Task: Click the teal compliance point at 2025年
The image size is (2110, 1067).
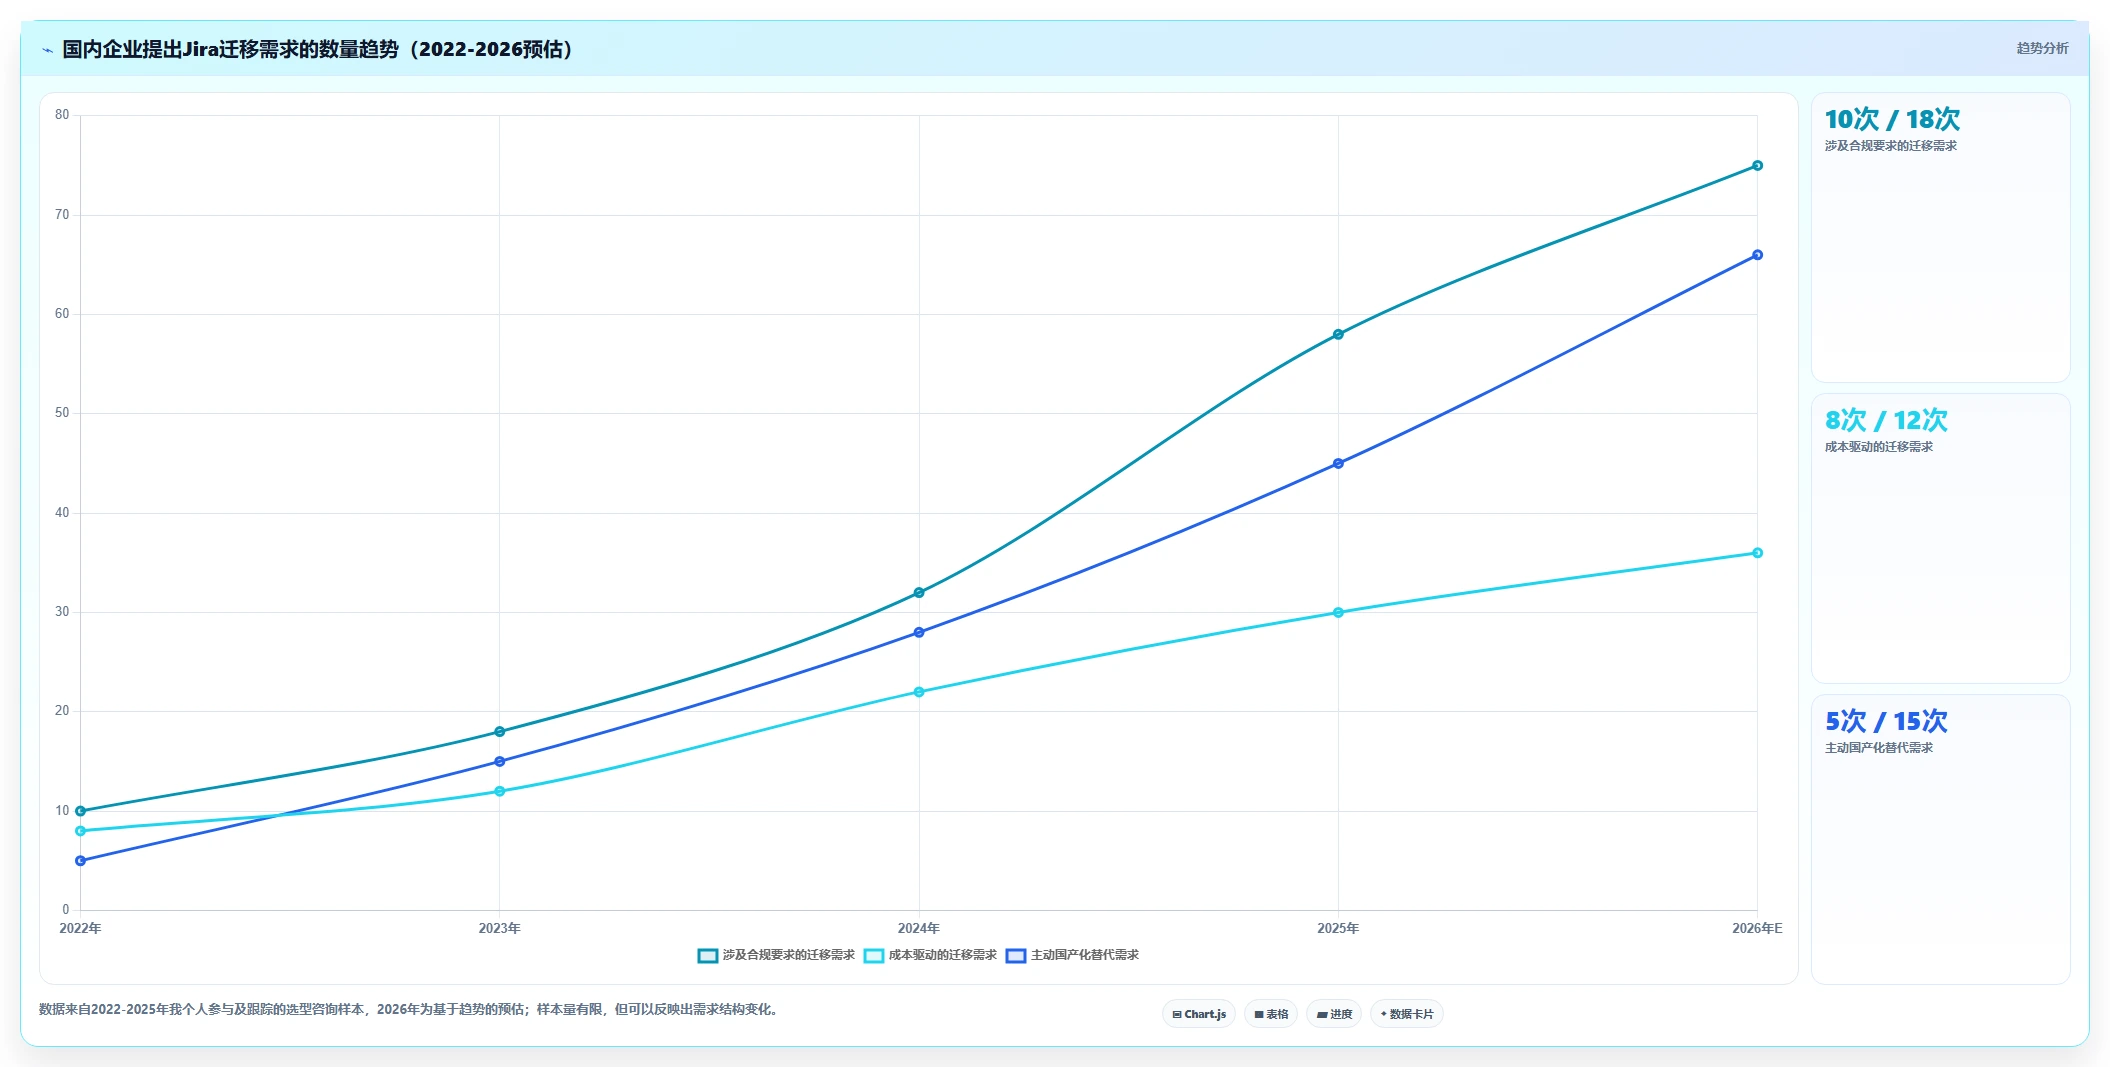Action: click(x=1338, y=335)
